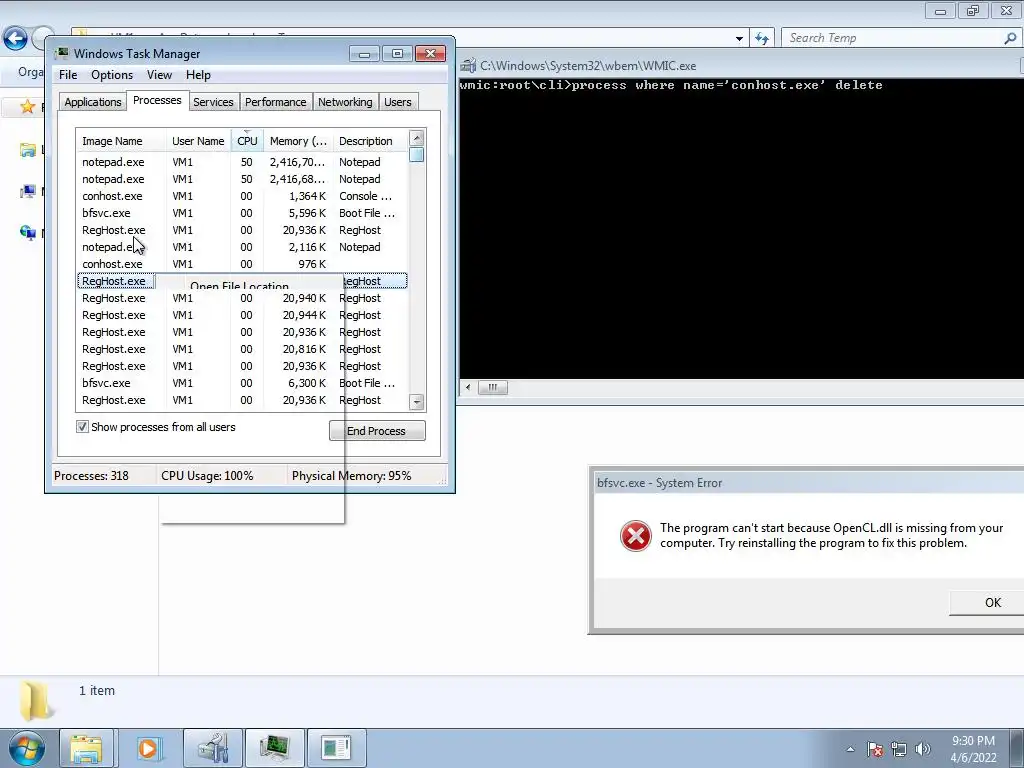This screenshot has height=768, width=1024.
Task: Click the process list scrollbar thumb
Action: tap(417, 155)
